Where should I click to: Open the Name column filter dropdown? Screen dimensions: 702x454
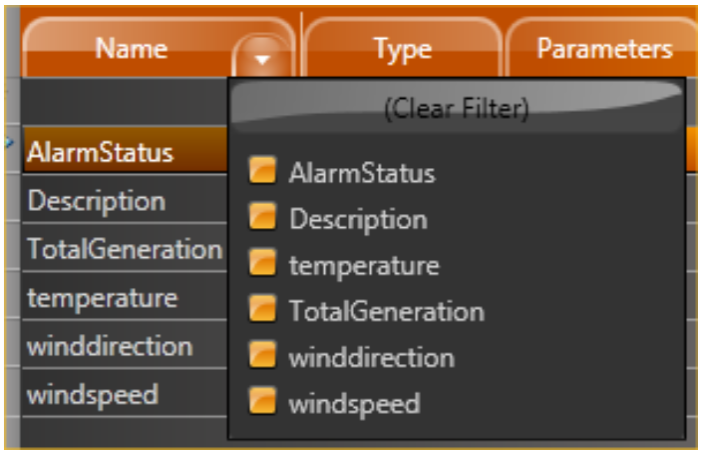pos(262,60)
